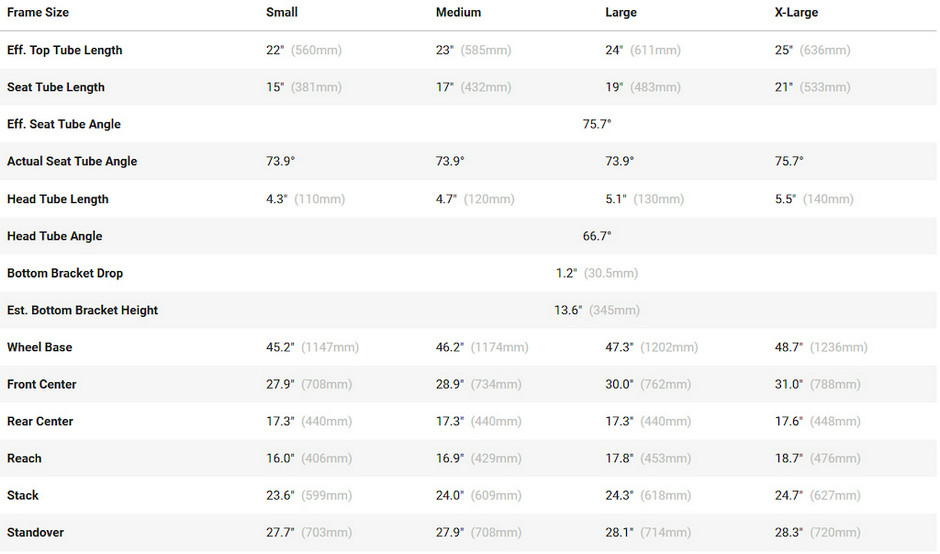Click the Eff. Top Tube Length label
The width and height of the screenshot is (940, 554).
65,50
